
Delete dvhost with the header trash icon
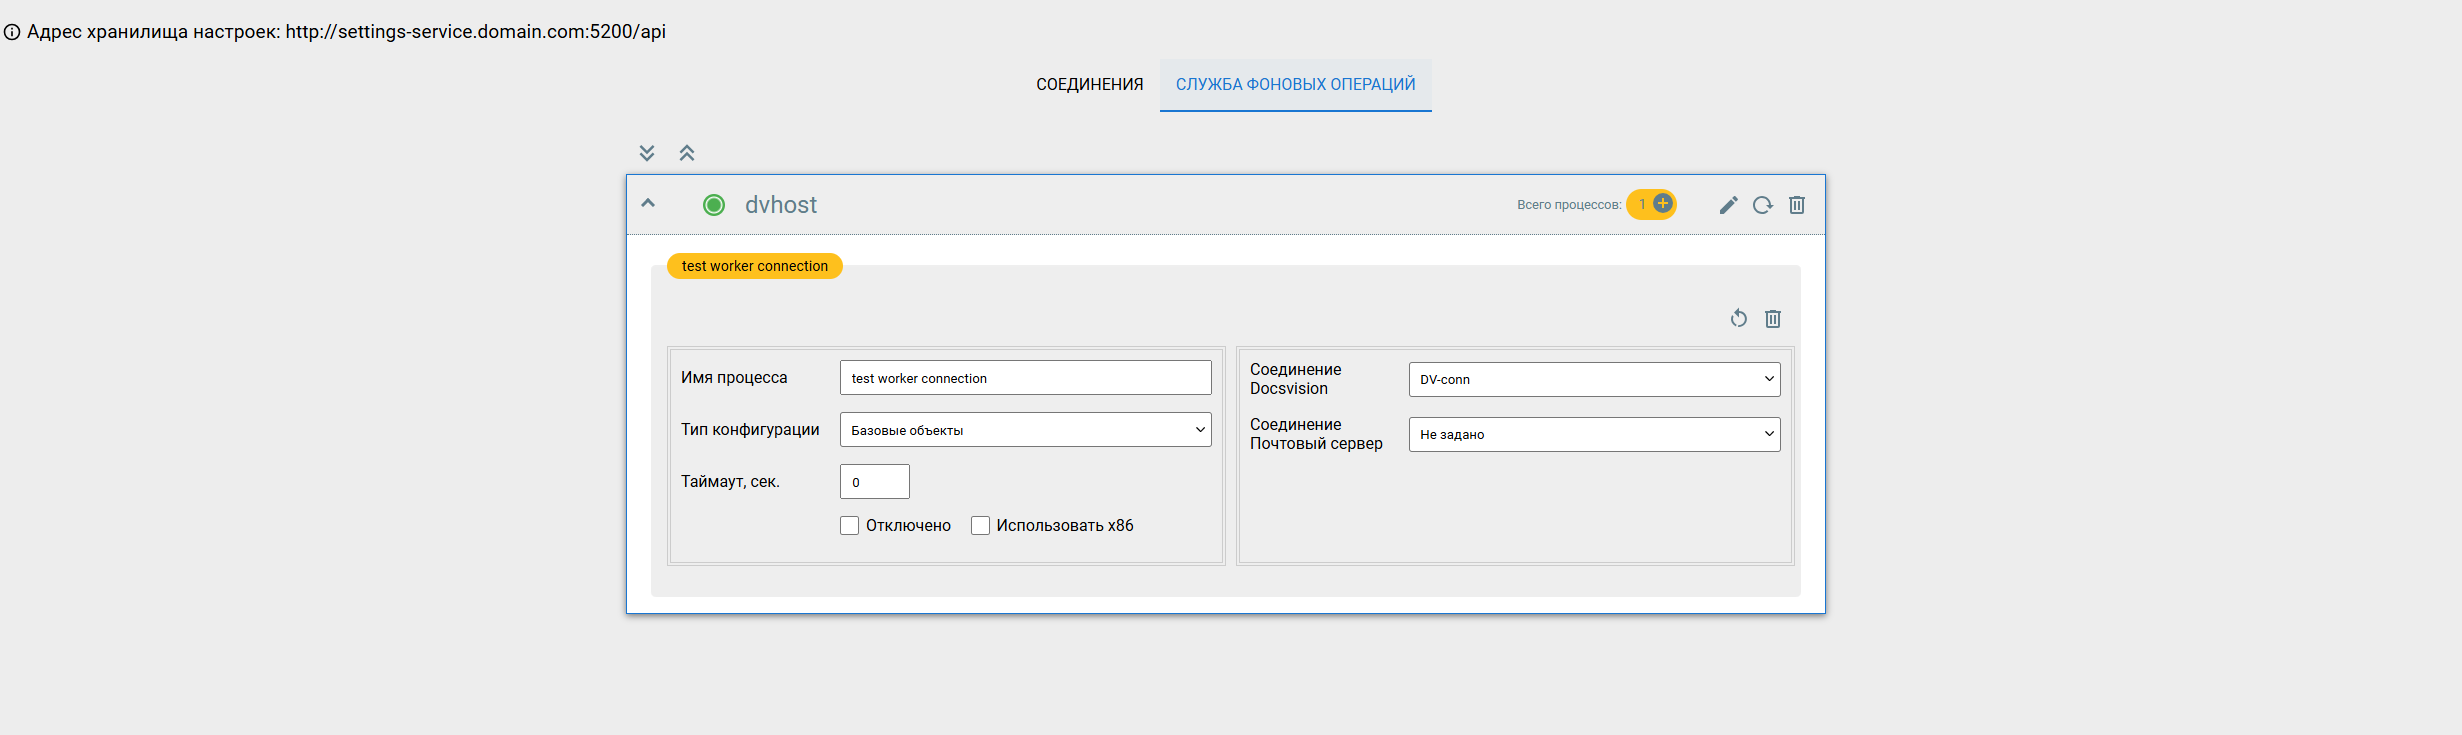tap(1797, 205)
